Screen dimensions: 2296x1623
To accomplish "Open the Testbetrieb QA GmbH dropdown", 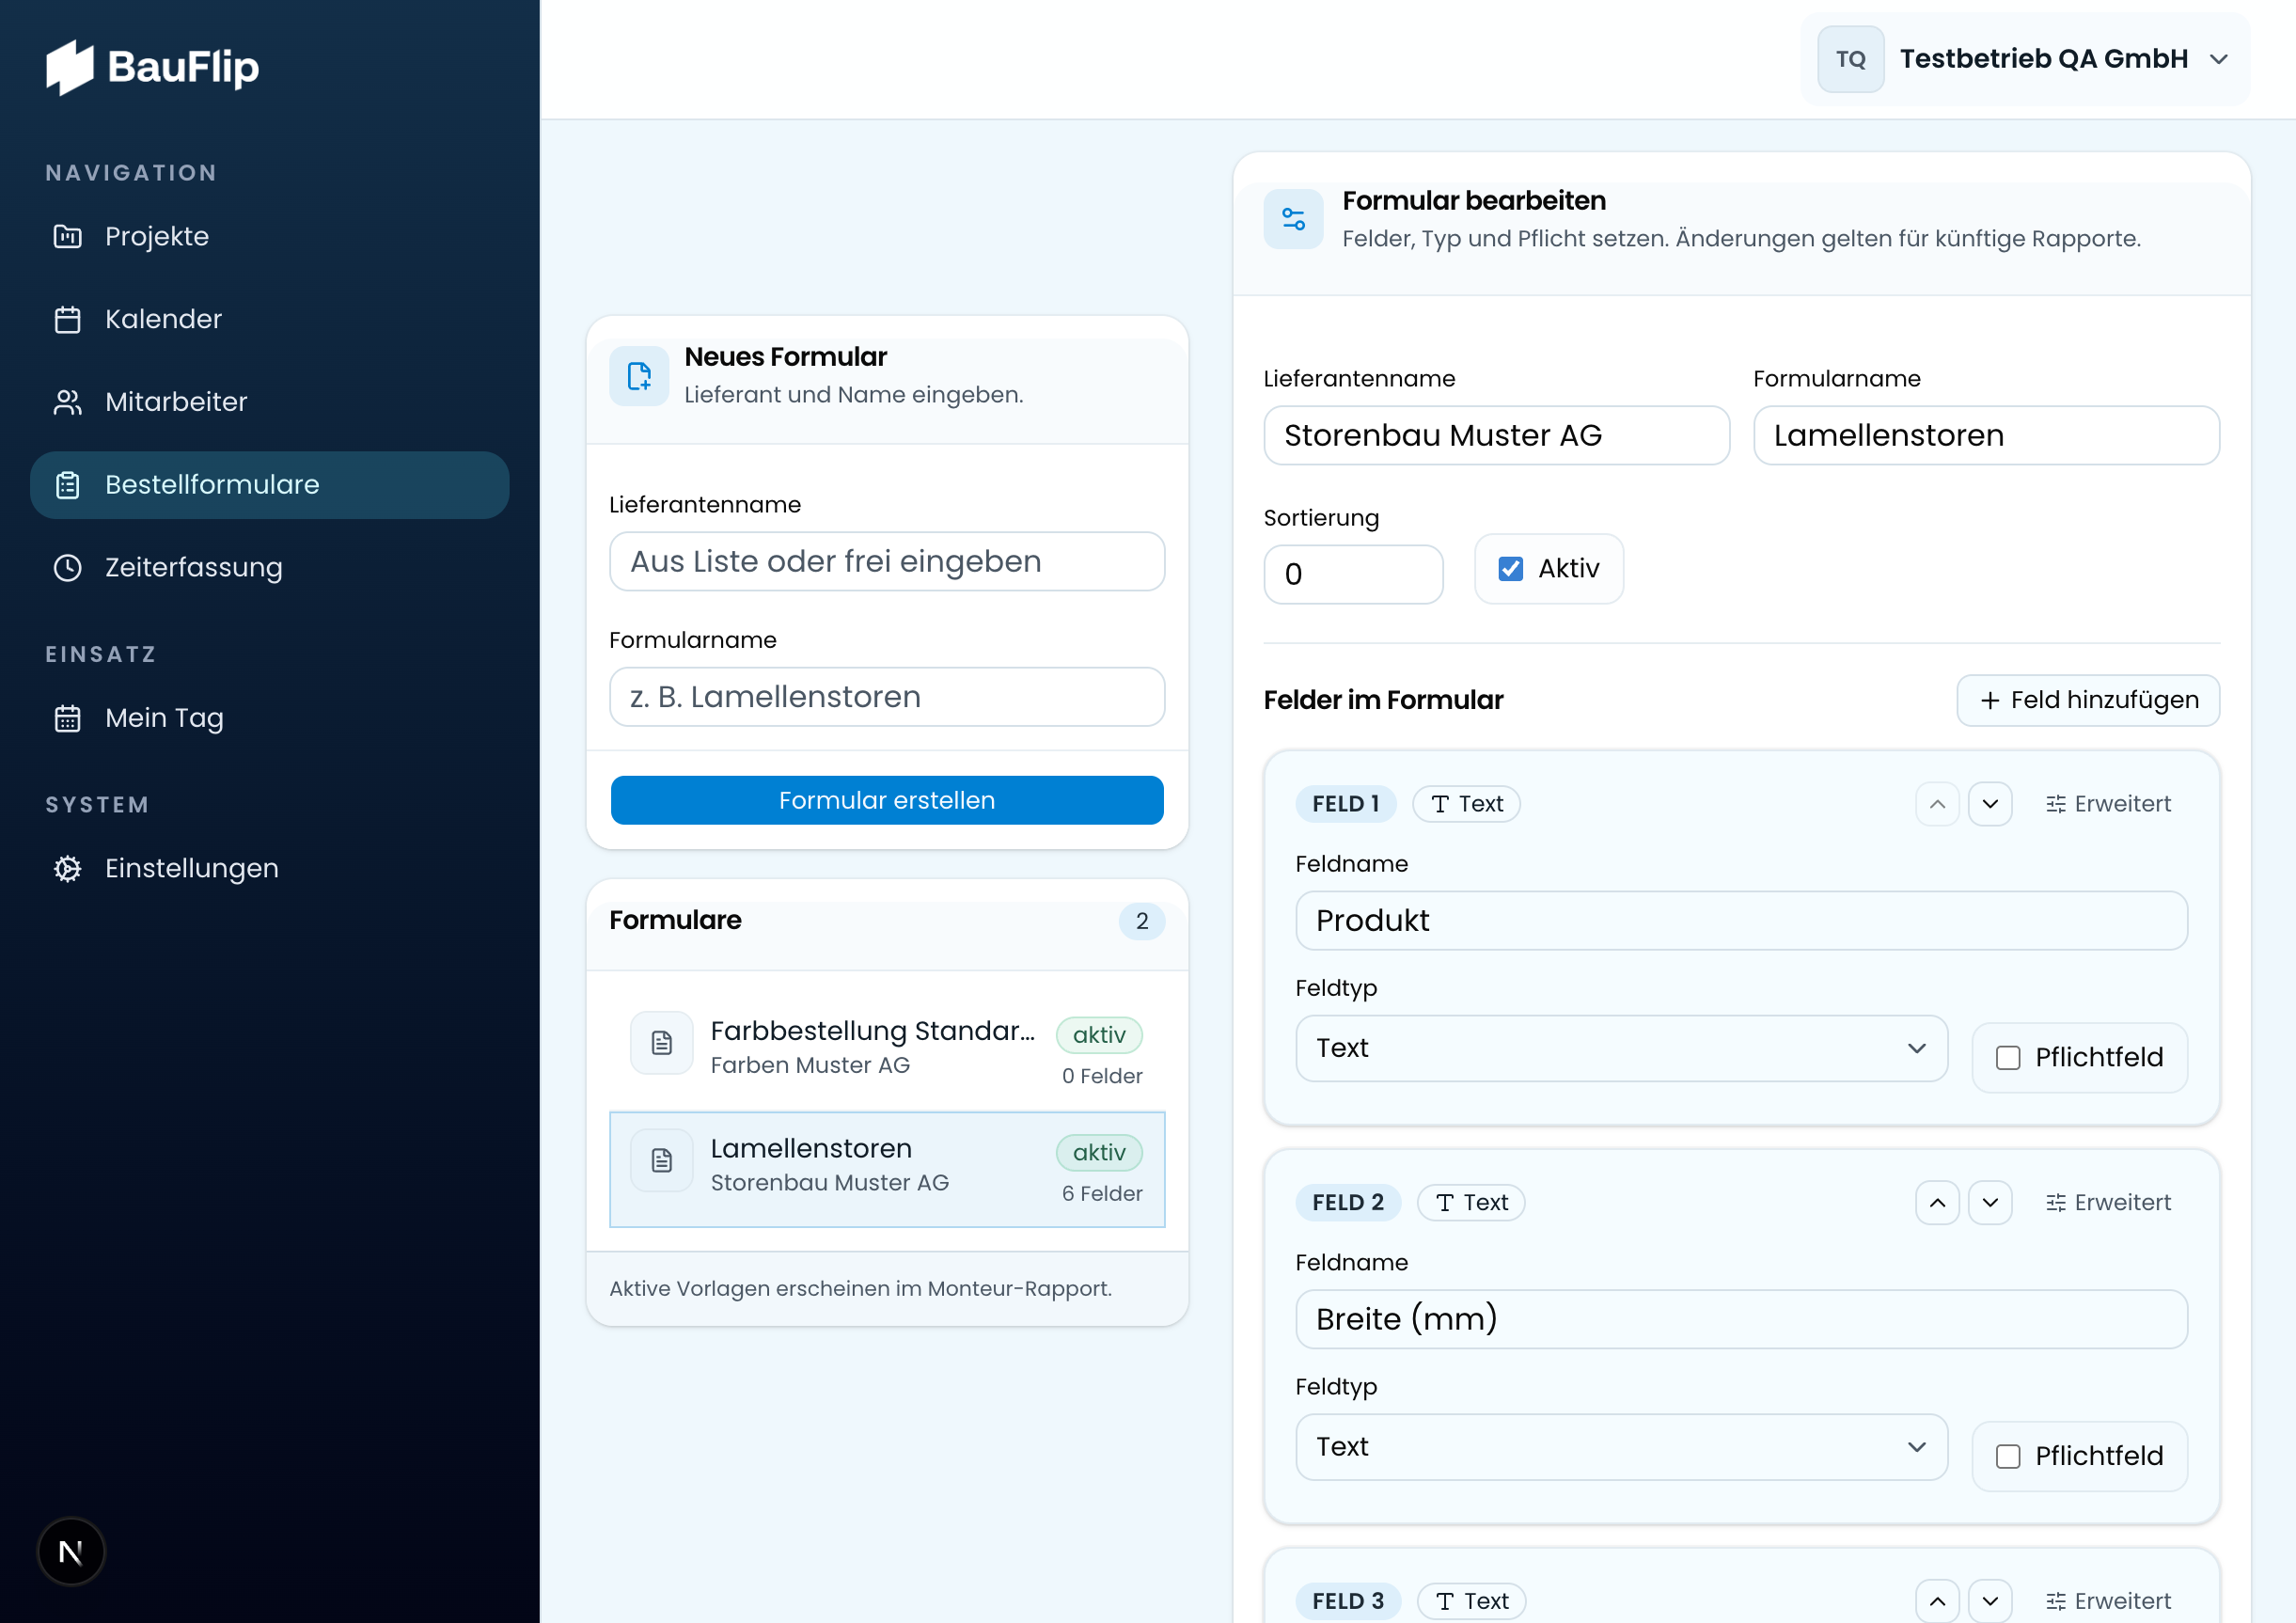I will [2026, 59].
